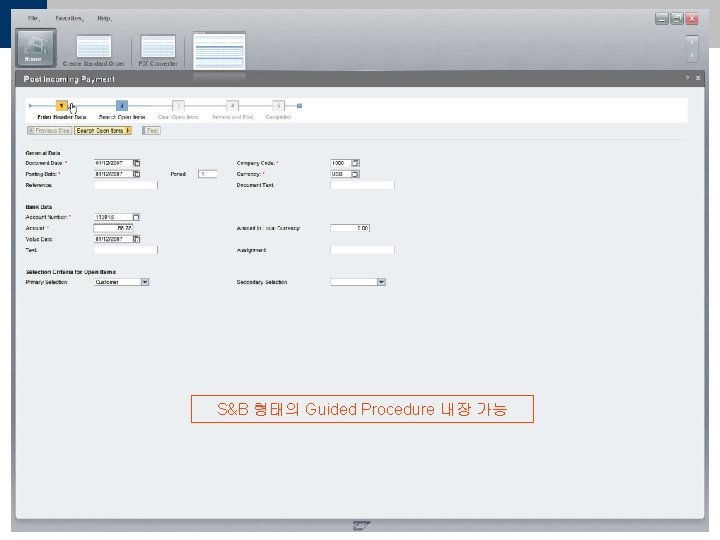The width and height of the screenshot is (720, 540).
Task: Click the Text field under Bank Data
Action: click(x=126, y=250)
